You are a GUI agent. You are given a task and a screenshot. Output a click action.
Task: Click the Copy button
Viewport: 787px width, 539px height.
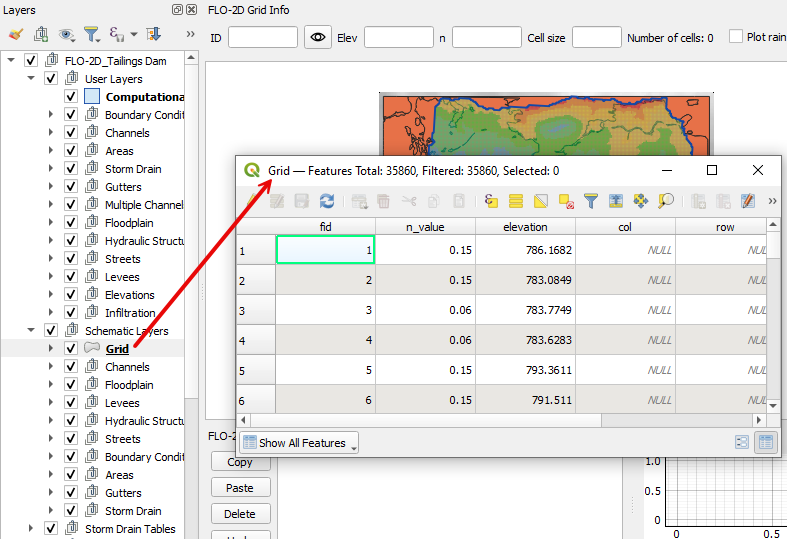(240, 462)
